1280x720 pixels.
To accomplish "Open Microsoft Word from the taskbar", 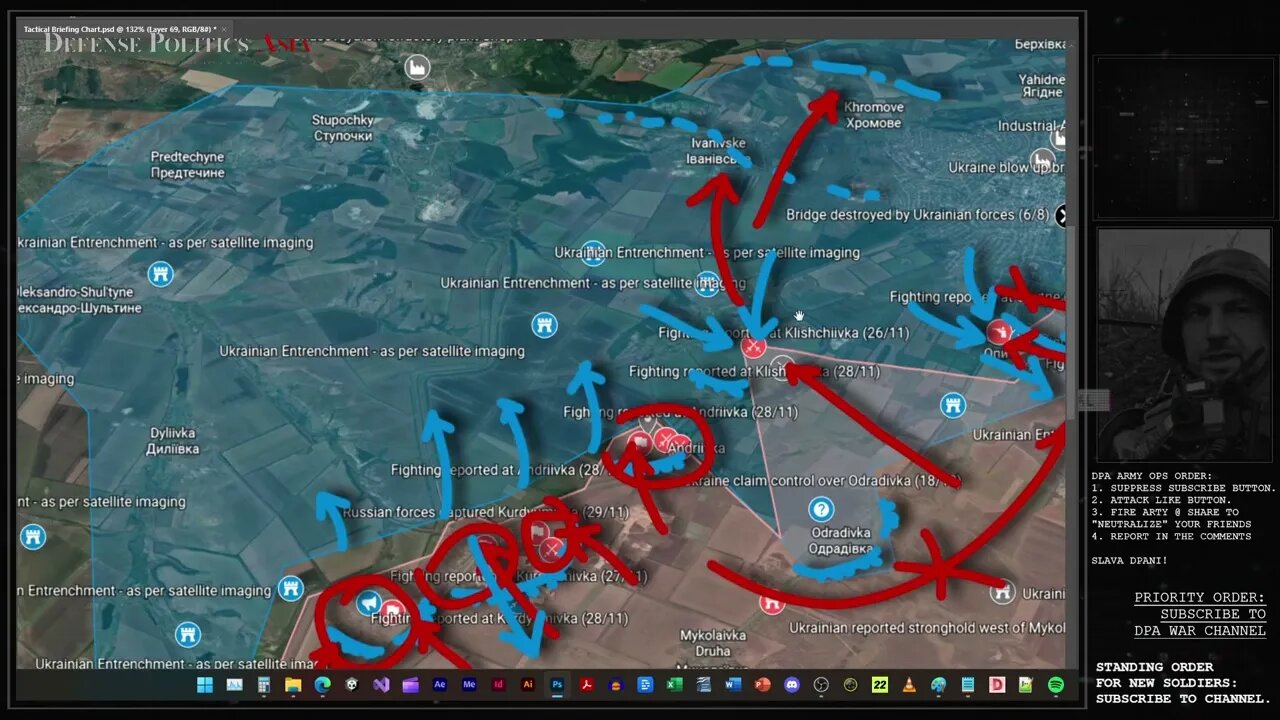I will (733, 685).
